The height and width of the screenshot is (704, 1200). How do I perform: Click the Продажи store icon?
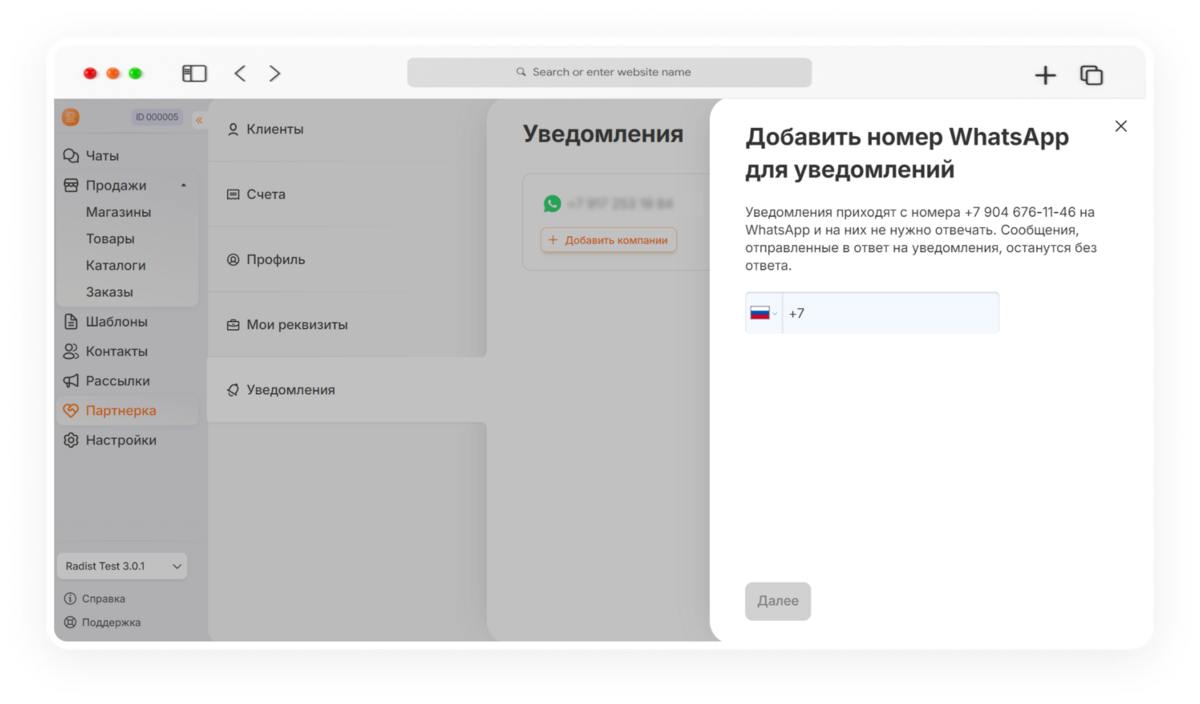pyautogui.click(x=71, y=185)
